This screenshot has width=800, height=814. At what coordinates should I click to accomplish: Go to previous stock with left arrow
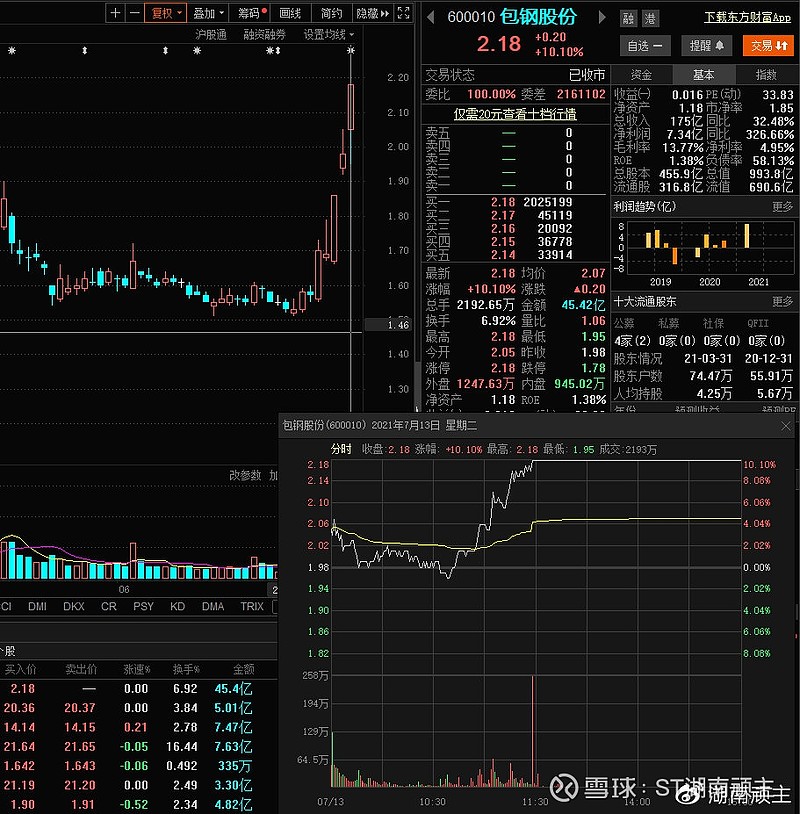tap(430, 17)
